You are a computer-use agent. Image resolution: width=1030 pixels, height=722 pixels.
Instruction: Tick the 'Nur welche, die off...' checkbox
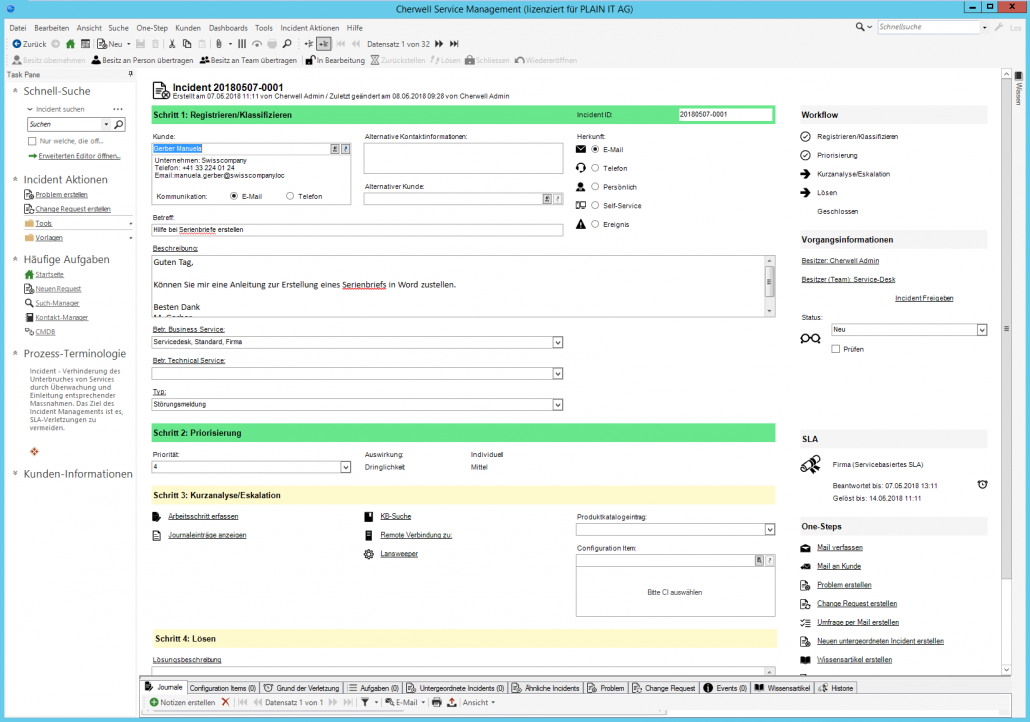32,141
